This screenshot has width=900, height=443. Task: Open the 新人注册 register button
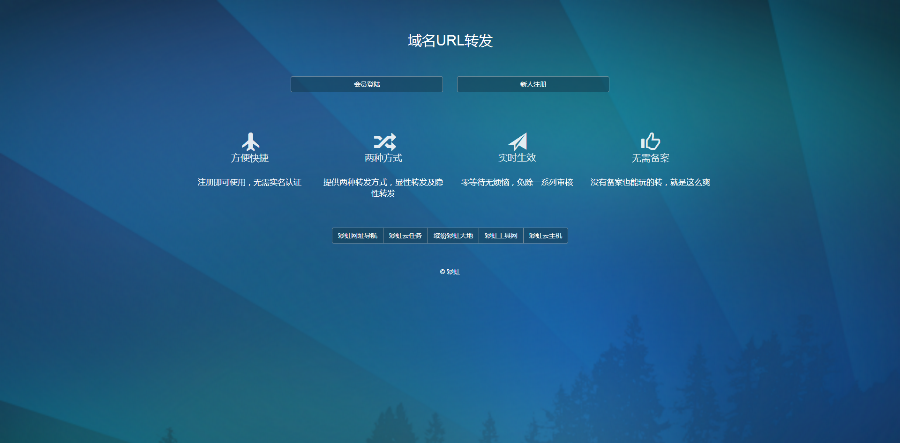533,84
